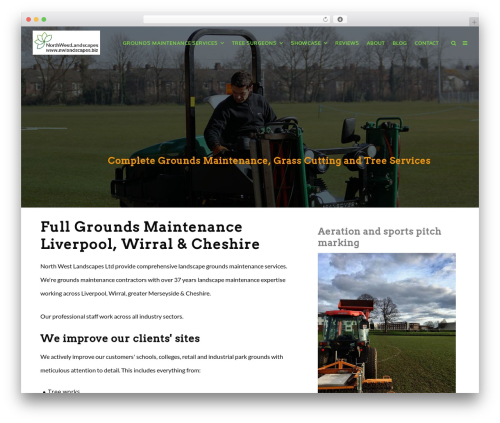500x423 pixels.
Task: Minimize the window with yellow button
Action: 36,20
